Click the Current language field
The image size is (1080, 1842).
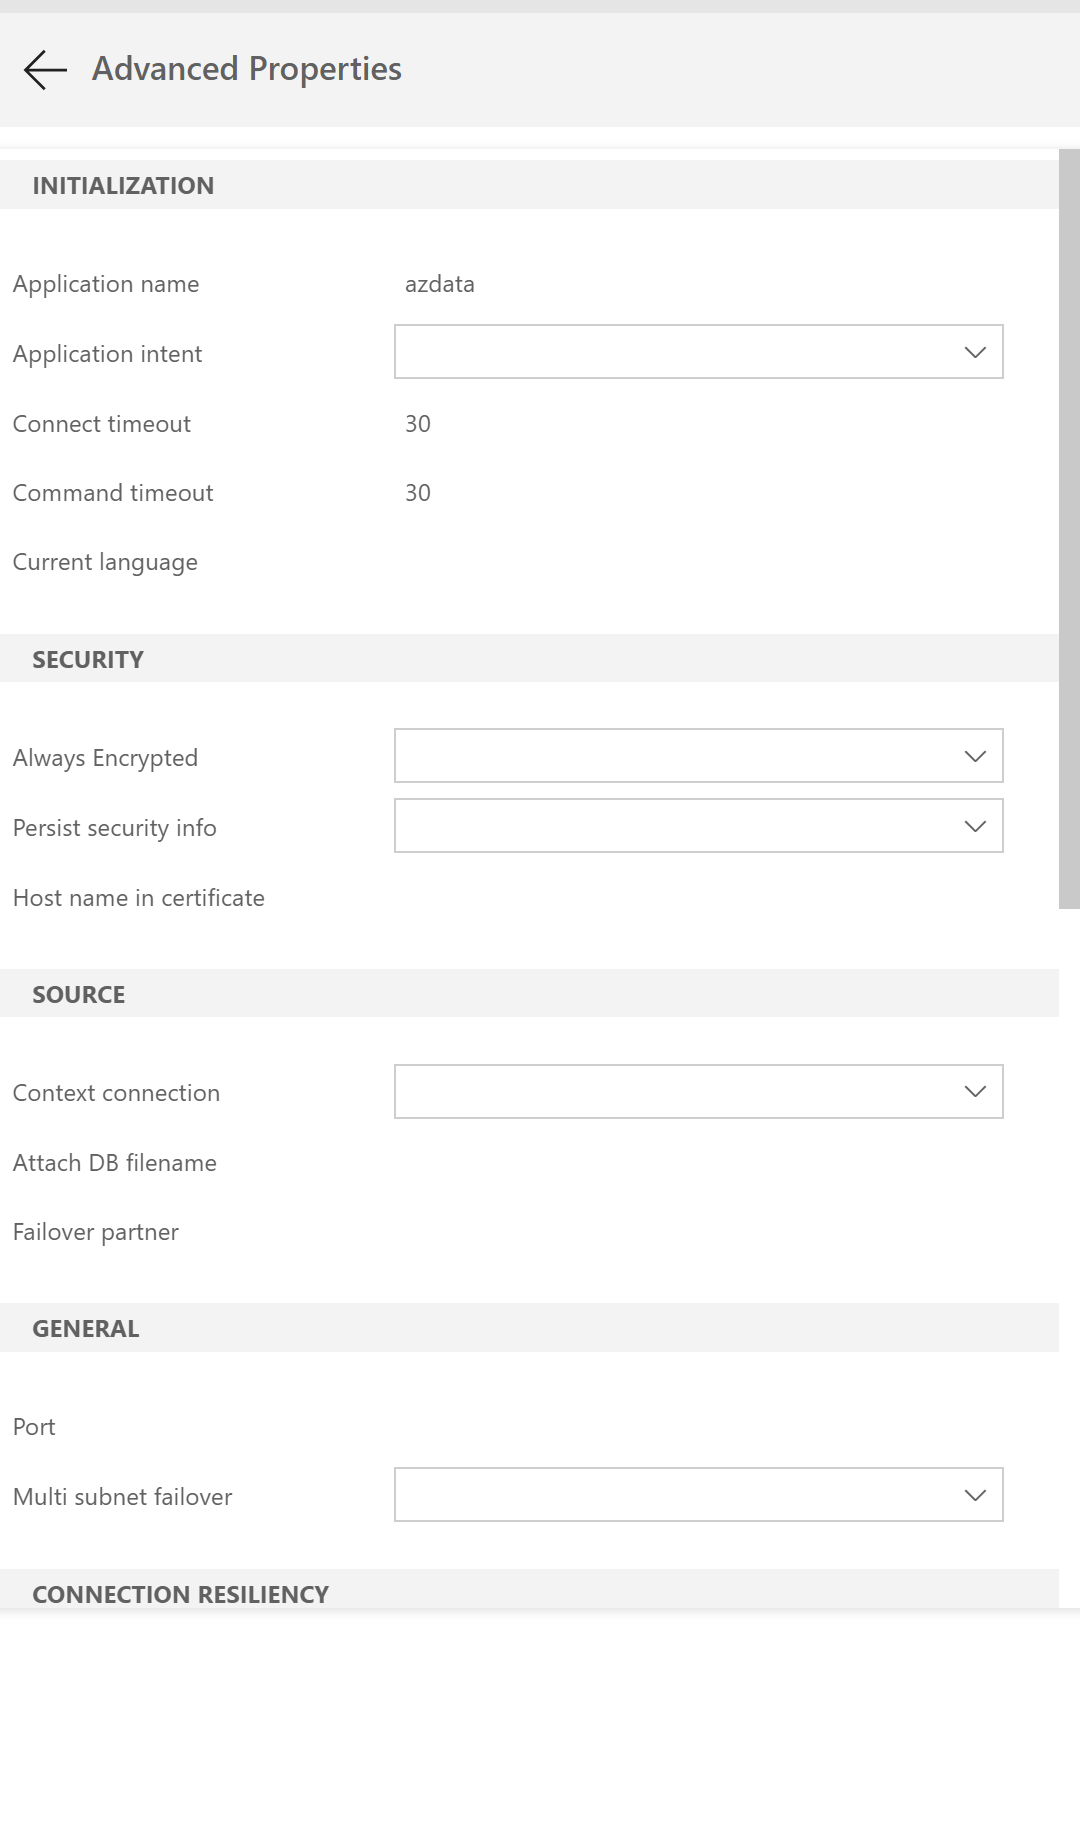point(600,561)
